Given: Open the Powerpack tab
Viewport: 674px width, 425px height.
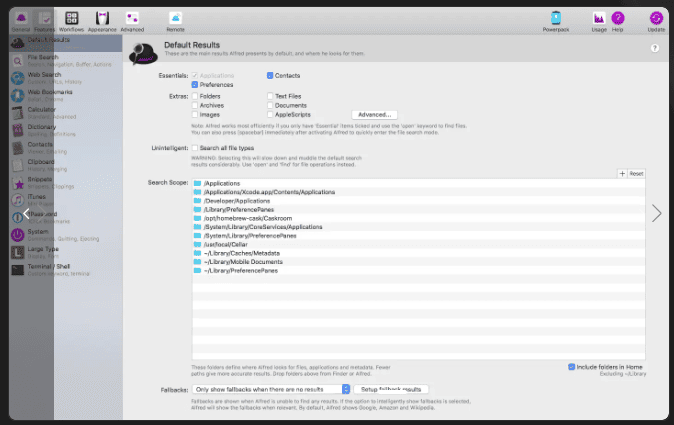Looking at the screenshot, I should tap(556, 21).
